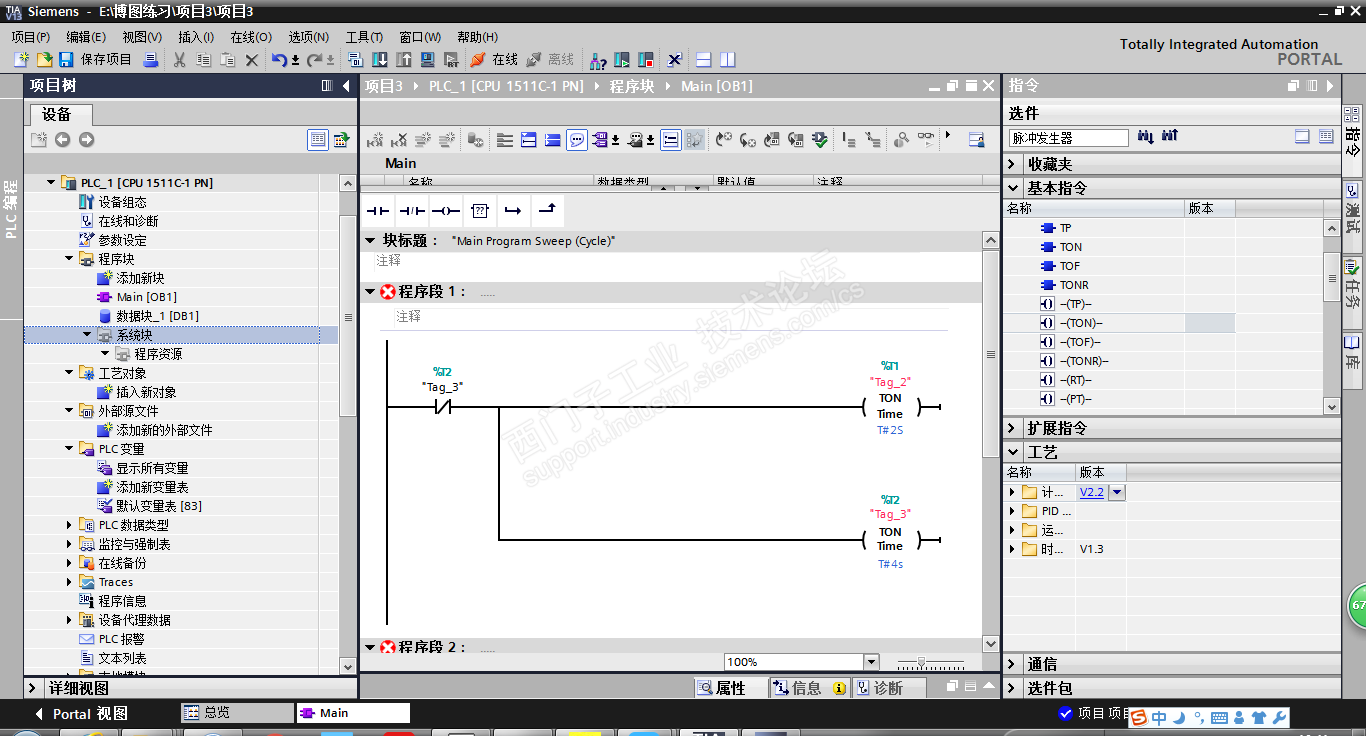Click the delete X icon in main toolbar
The image size is (1366, 736).
(x=252, y=60)
